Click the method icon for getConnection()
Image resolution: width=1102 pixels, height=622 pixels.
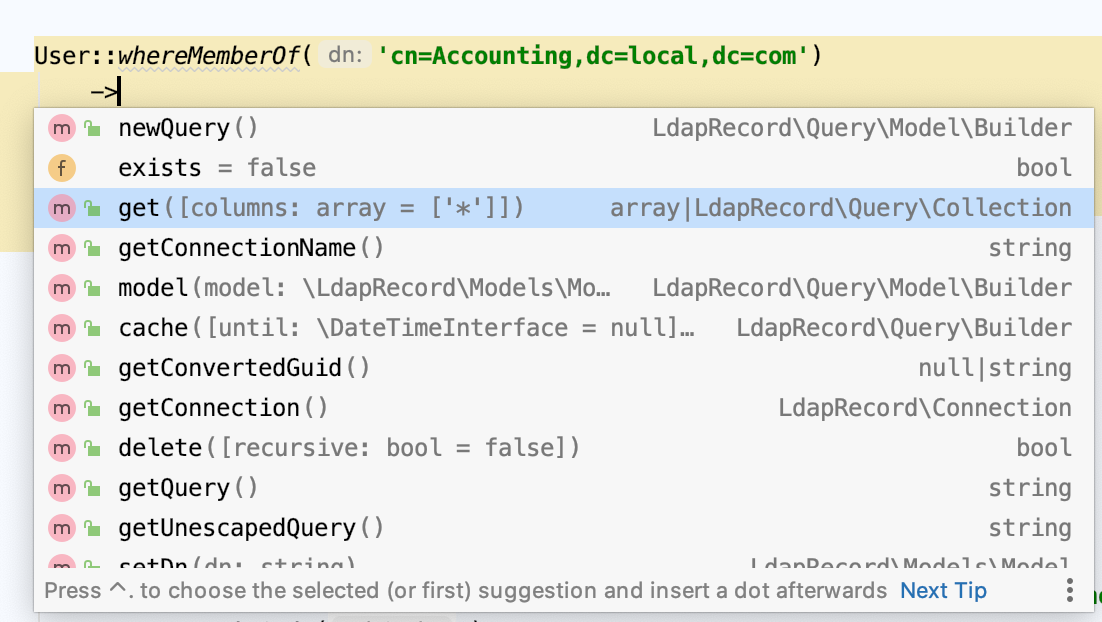[63, 407]
